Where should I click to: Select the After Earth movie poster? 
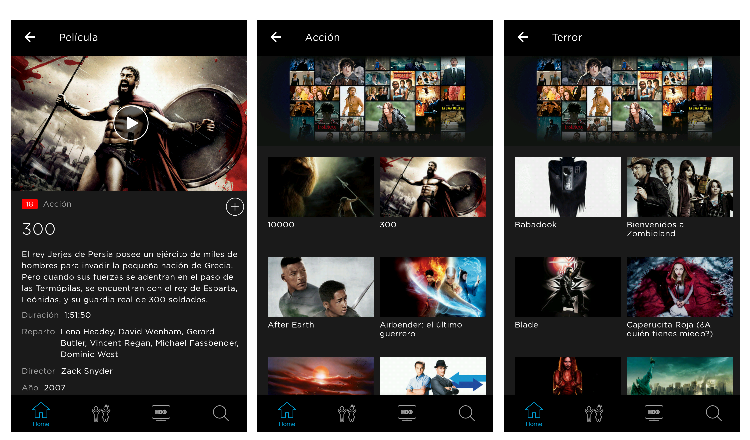tap(320, 287)
